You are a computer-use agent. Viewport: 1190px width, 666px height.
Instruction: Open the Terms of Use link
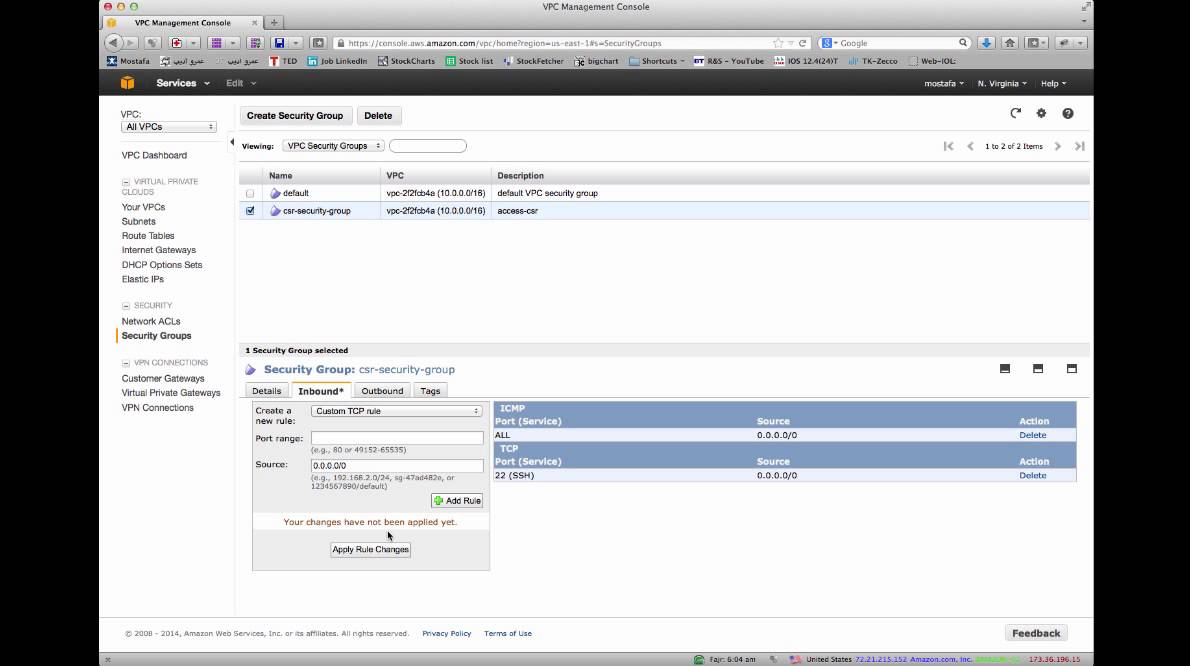(x=508, y=633)
